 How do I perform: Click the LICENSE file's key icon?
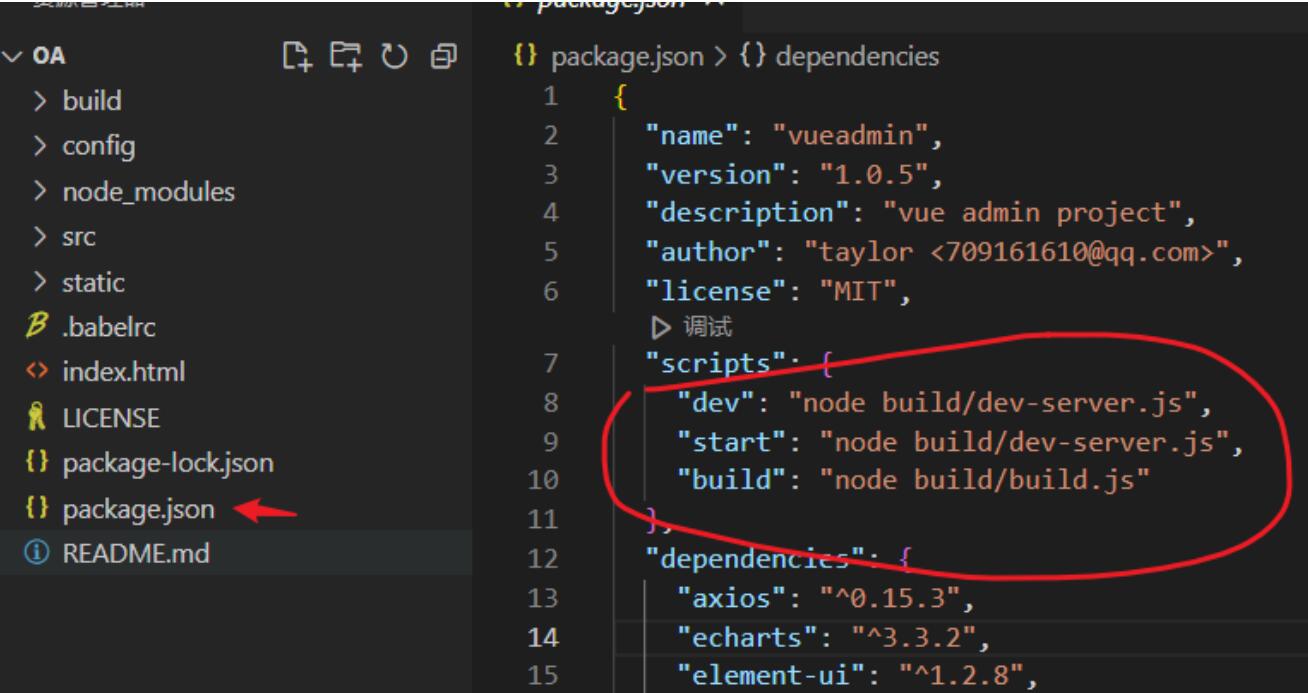pyautogui.click(x=31, y=418)
